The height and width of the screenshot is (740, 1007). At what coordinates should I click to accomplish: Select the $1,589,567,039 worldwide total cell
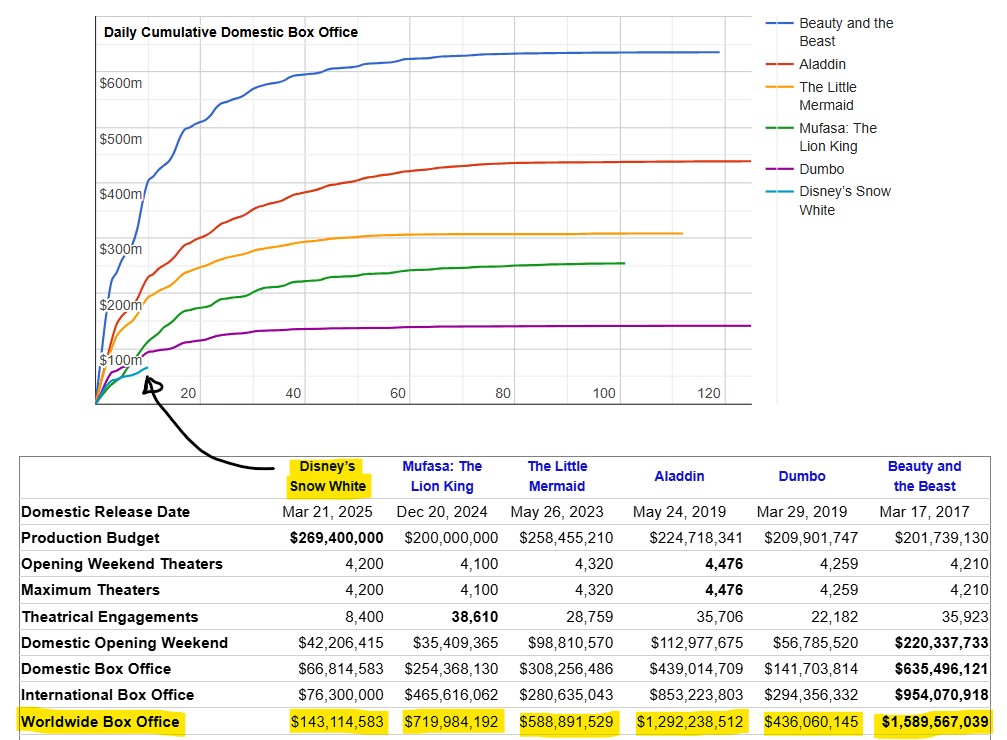pyautogui.click(x=931, y=721)
